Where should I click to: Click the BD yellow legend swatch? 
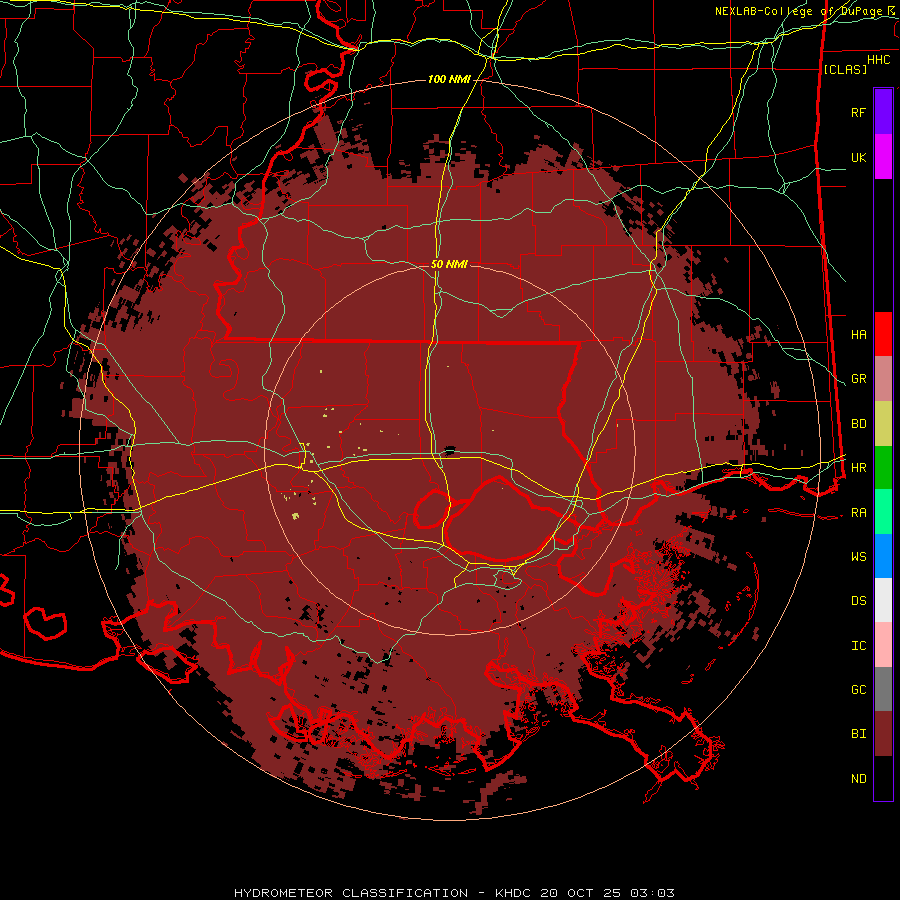(x=883, y=424)
